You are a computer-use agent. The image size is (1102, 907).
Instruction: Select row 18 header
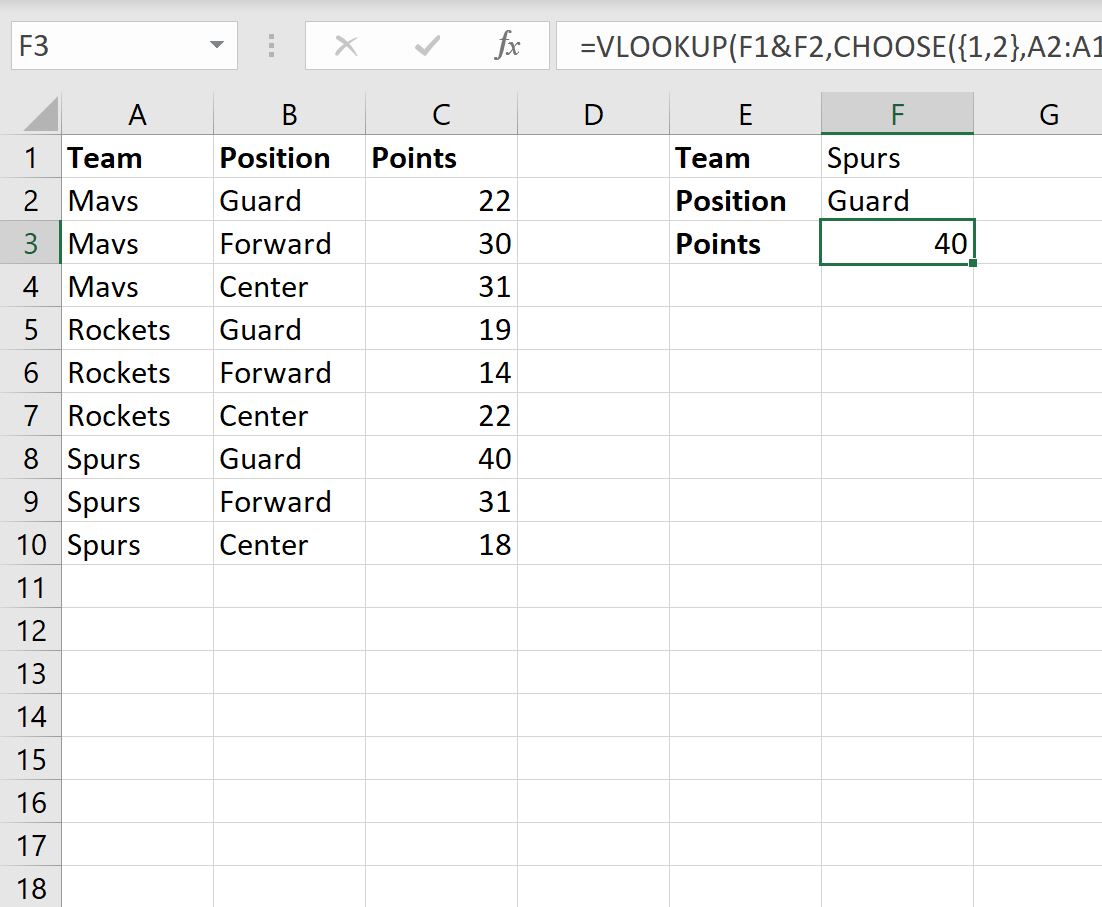pos(30,889)
